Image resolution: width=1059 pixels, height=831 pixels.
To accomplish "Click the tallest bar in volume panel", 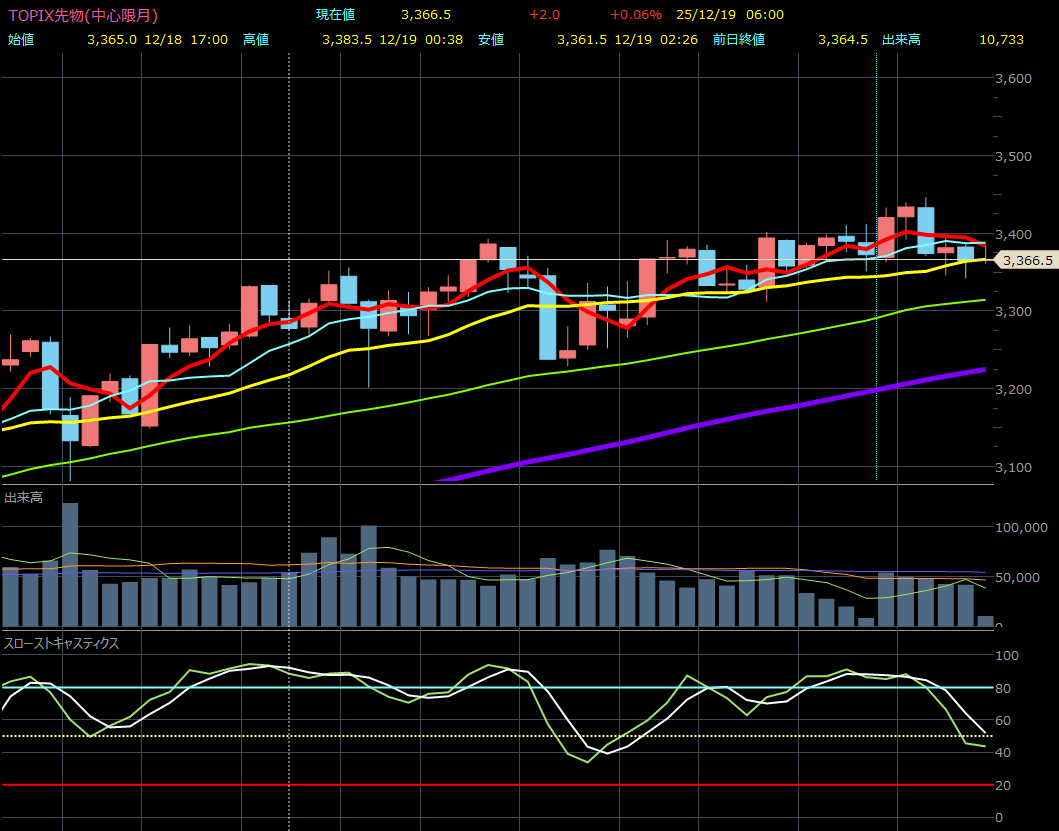I will (x=70, y=564).
